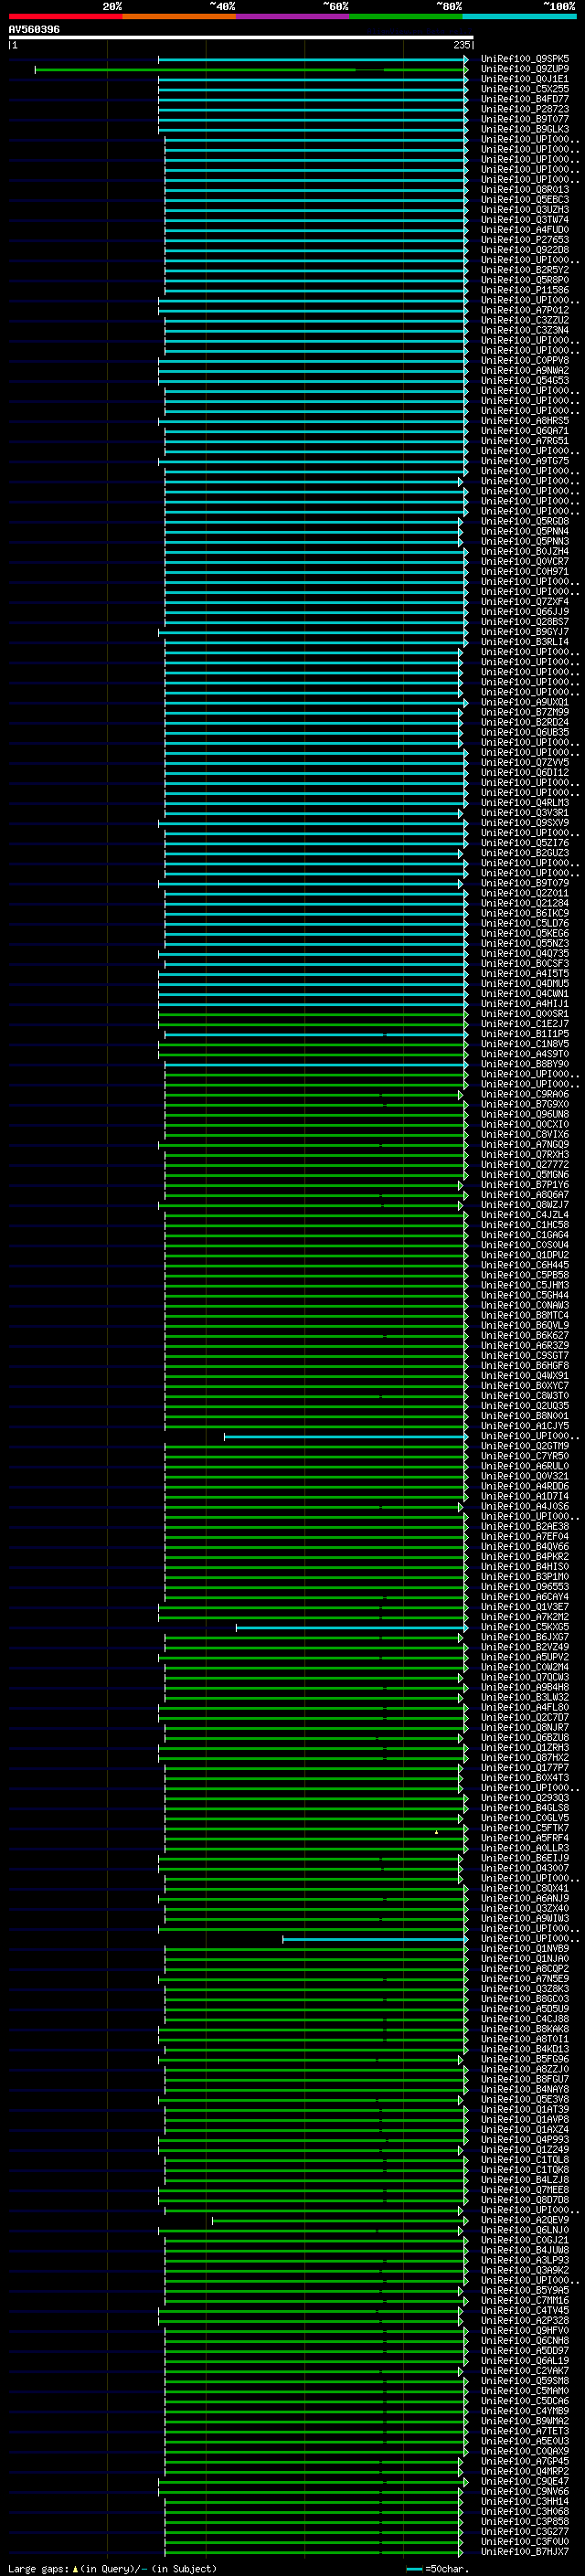The width and height of the screenshot is (585, 2576).
Task: Open hit UniRef100_Q9SPK5
Action: click(x=525, y=59)
